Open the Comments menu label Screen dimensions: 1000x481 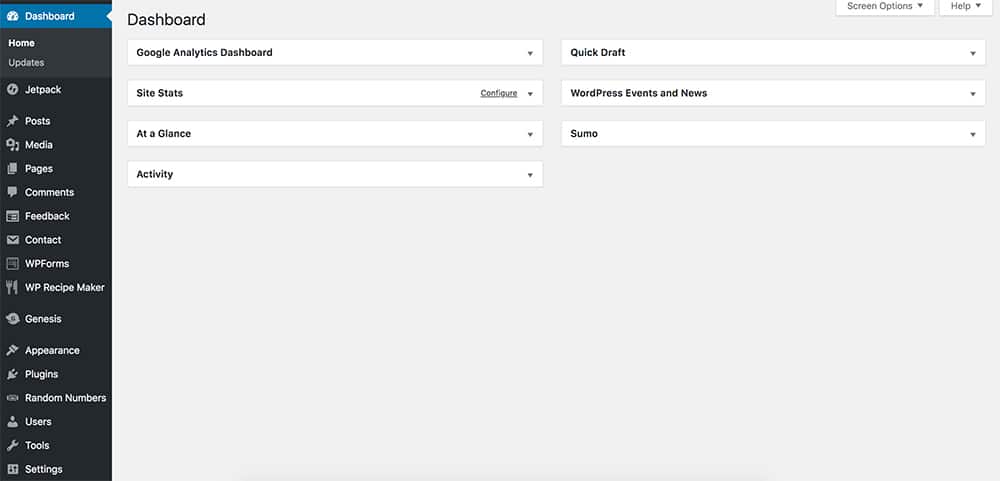point(50,193)
